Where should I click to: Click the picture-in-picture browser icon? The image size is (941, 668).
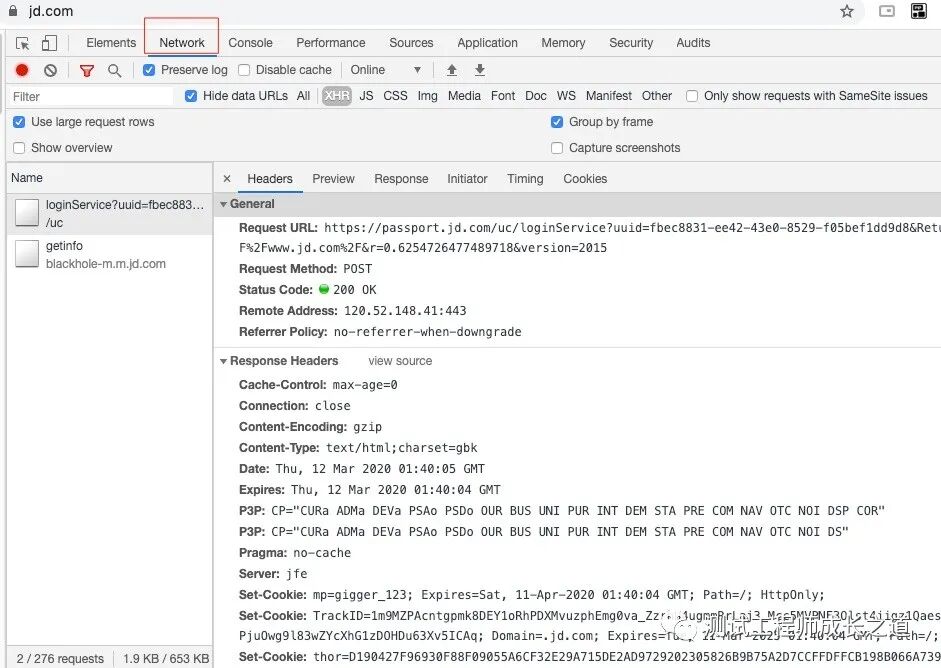point(886,11)
